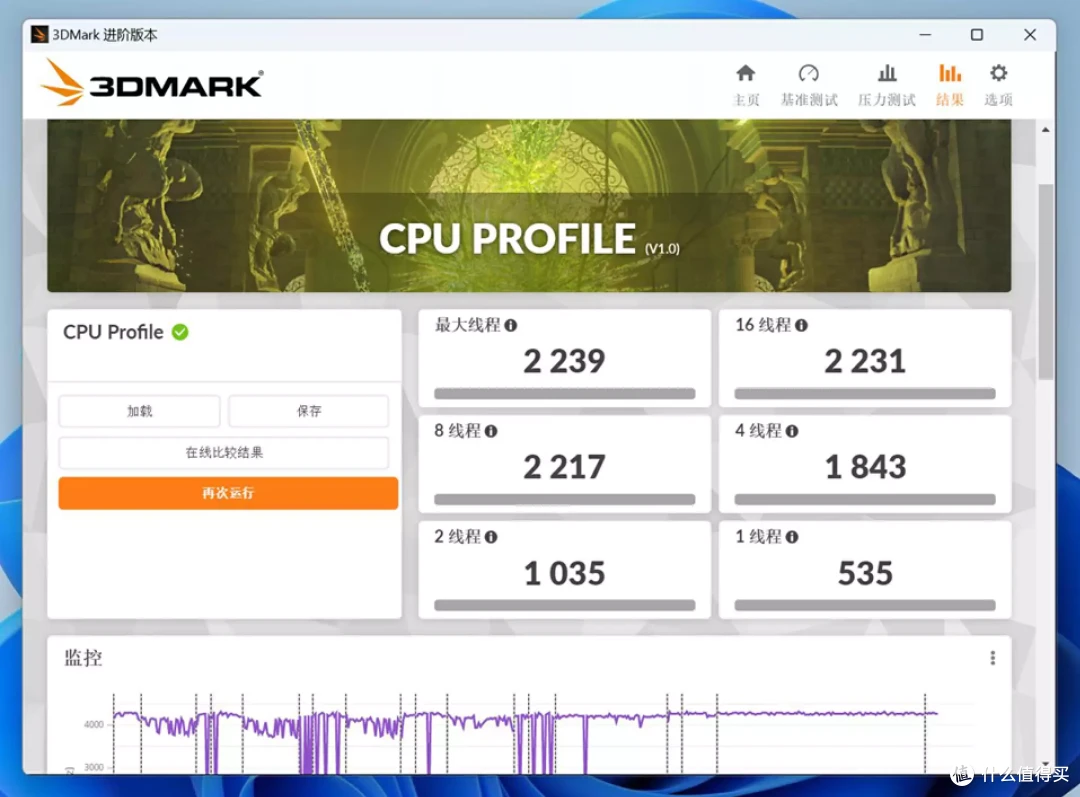The height and width of the screenshot is (797, 1080).
Task: Click the max threads score bar
Action: pos(564,393)
